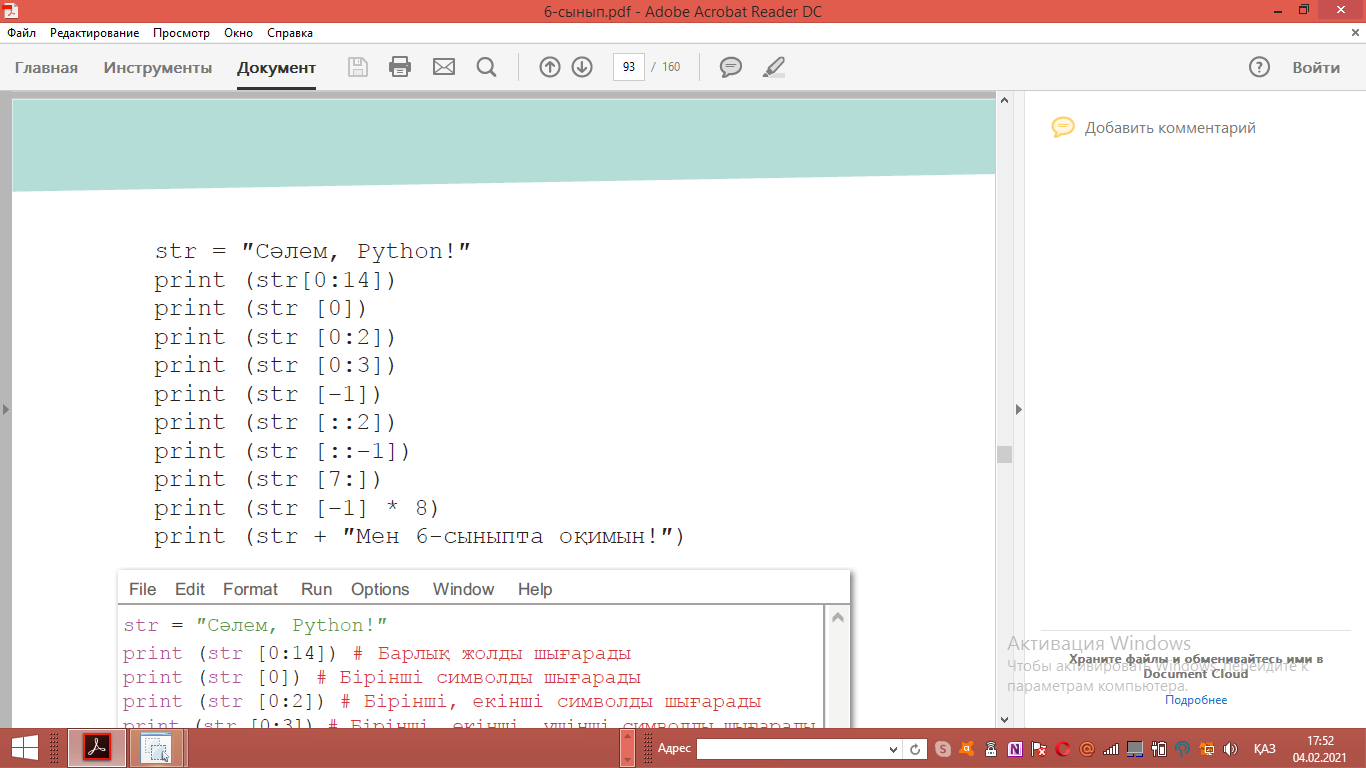Open the Окно menu

[239, 33]
